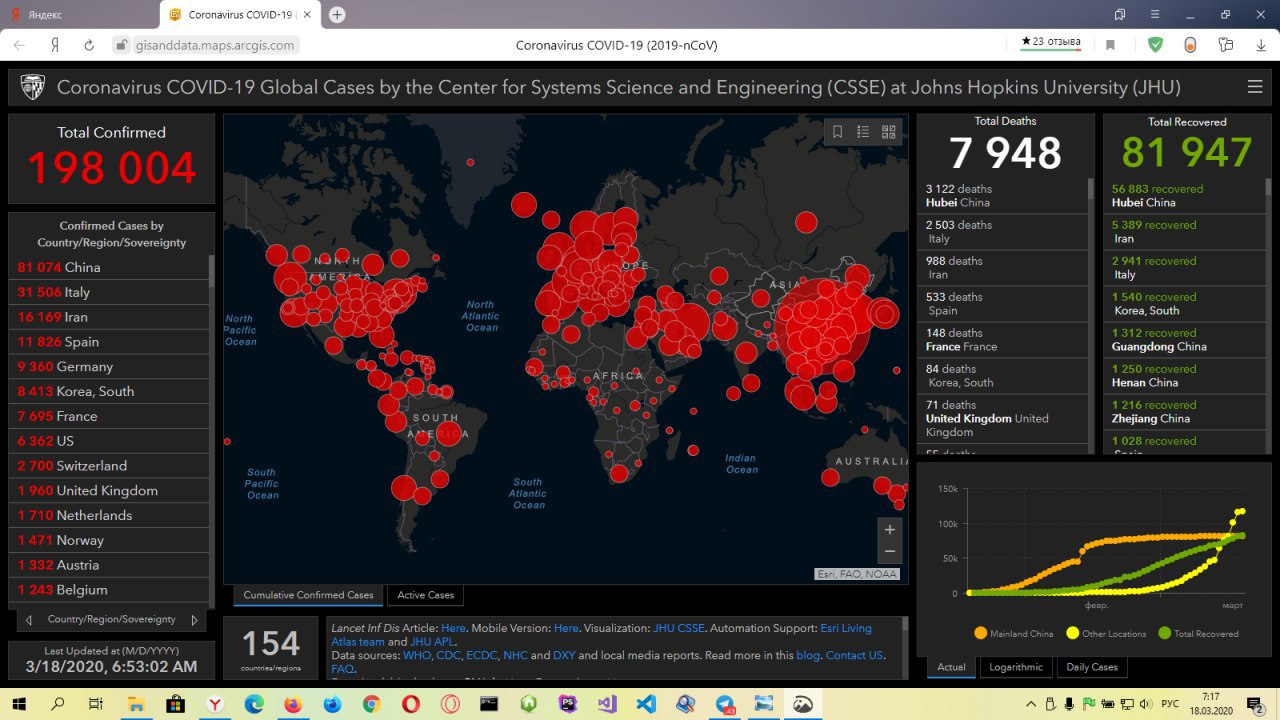Open the CDC data source link
The image size is (1280, 720).
[x=449, y=655]
